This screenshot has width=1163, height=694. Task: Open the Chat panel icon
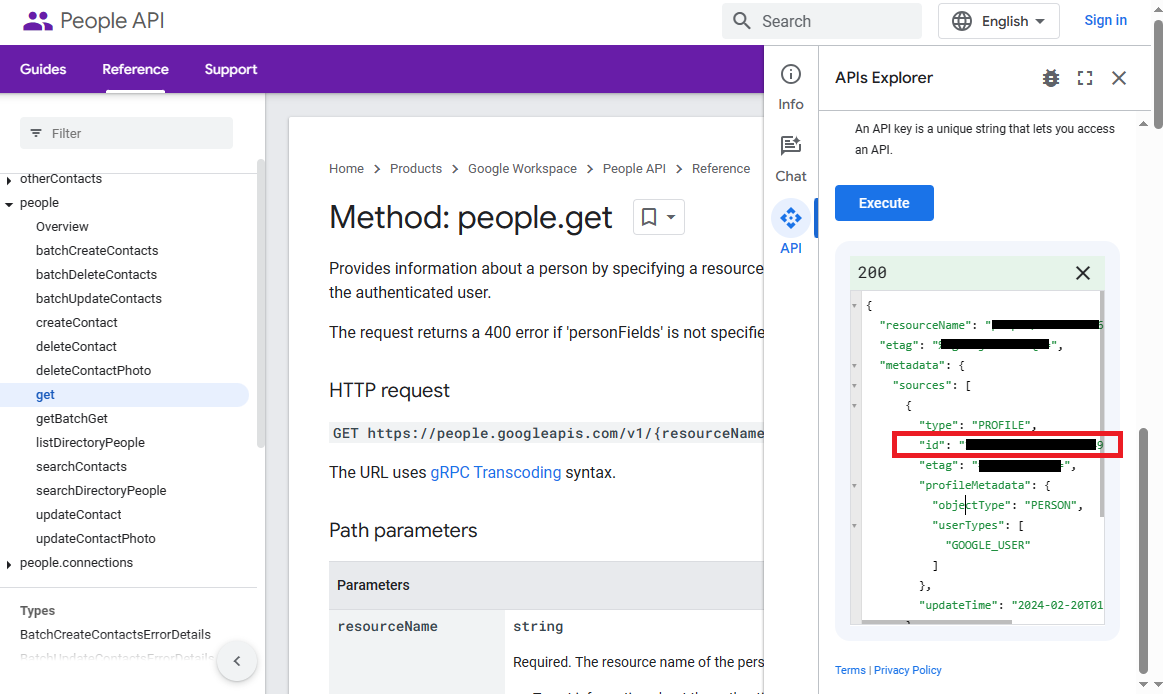(791, 145)
